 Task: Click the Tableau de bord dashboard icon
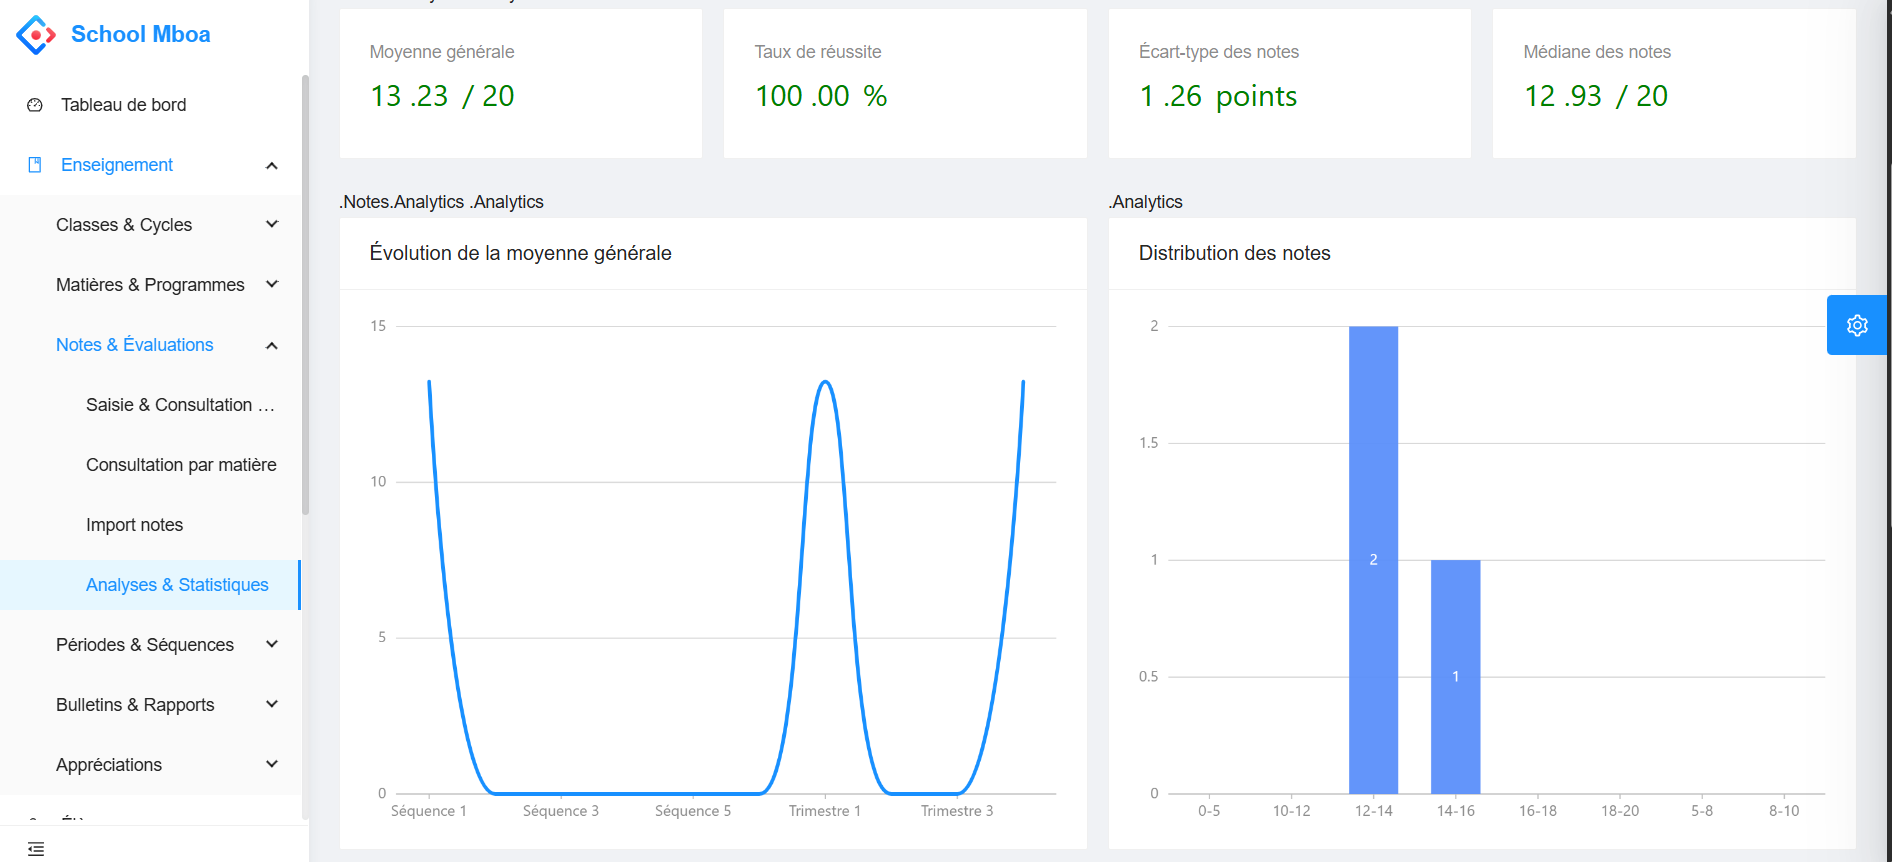pos(35,105)
